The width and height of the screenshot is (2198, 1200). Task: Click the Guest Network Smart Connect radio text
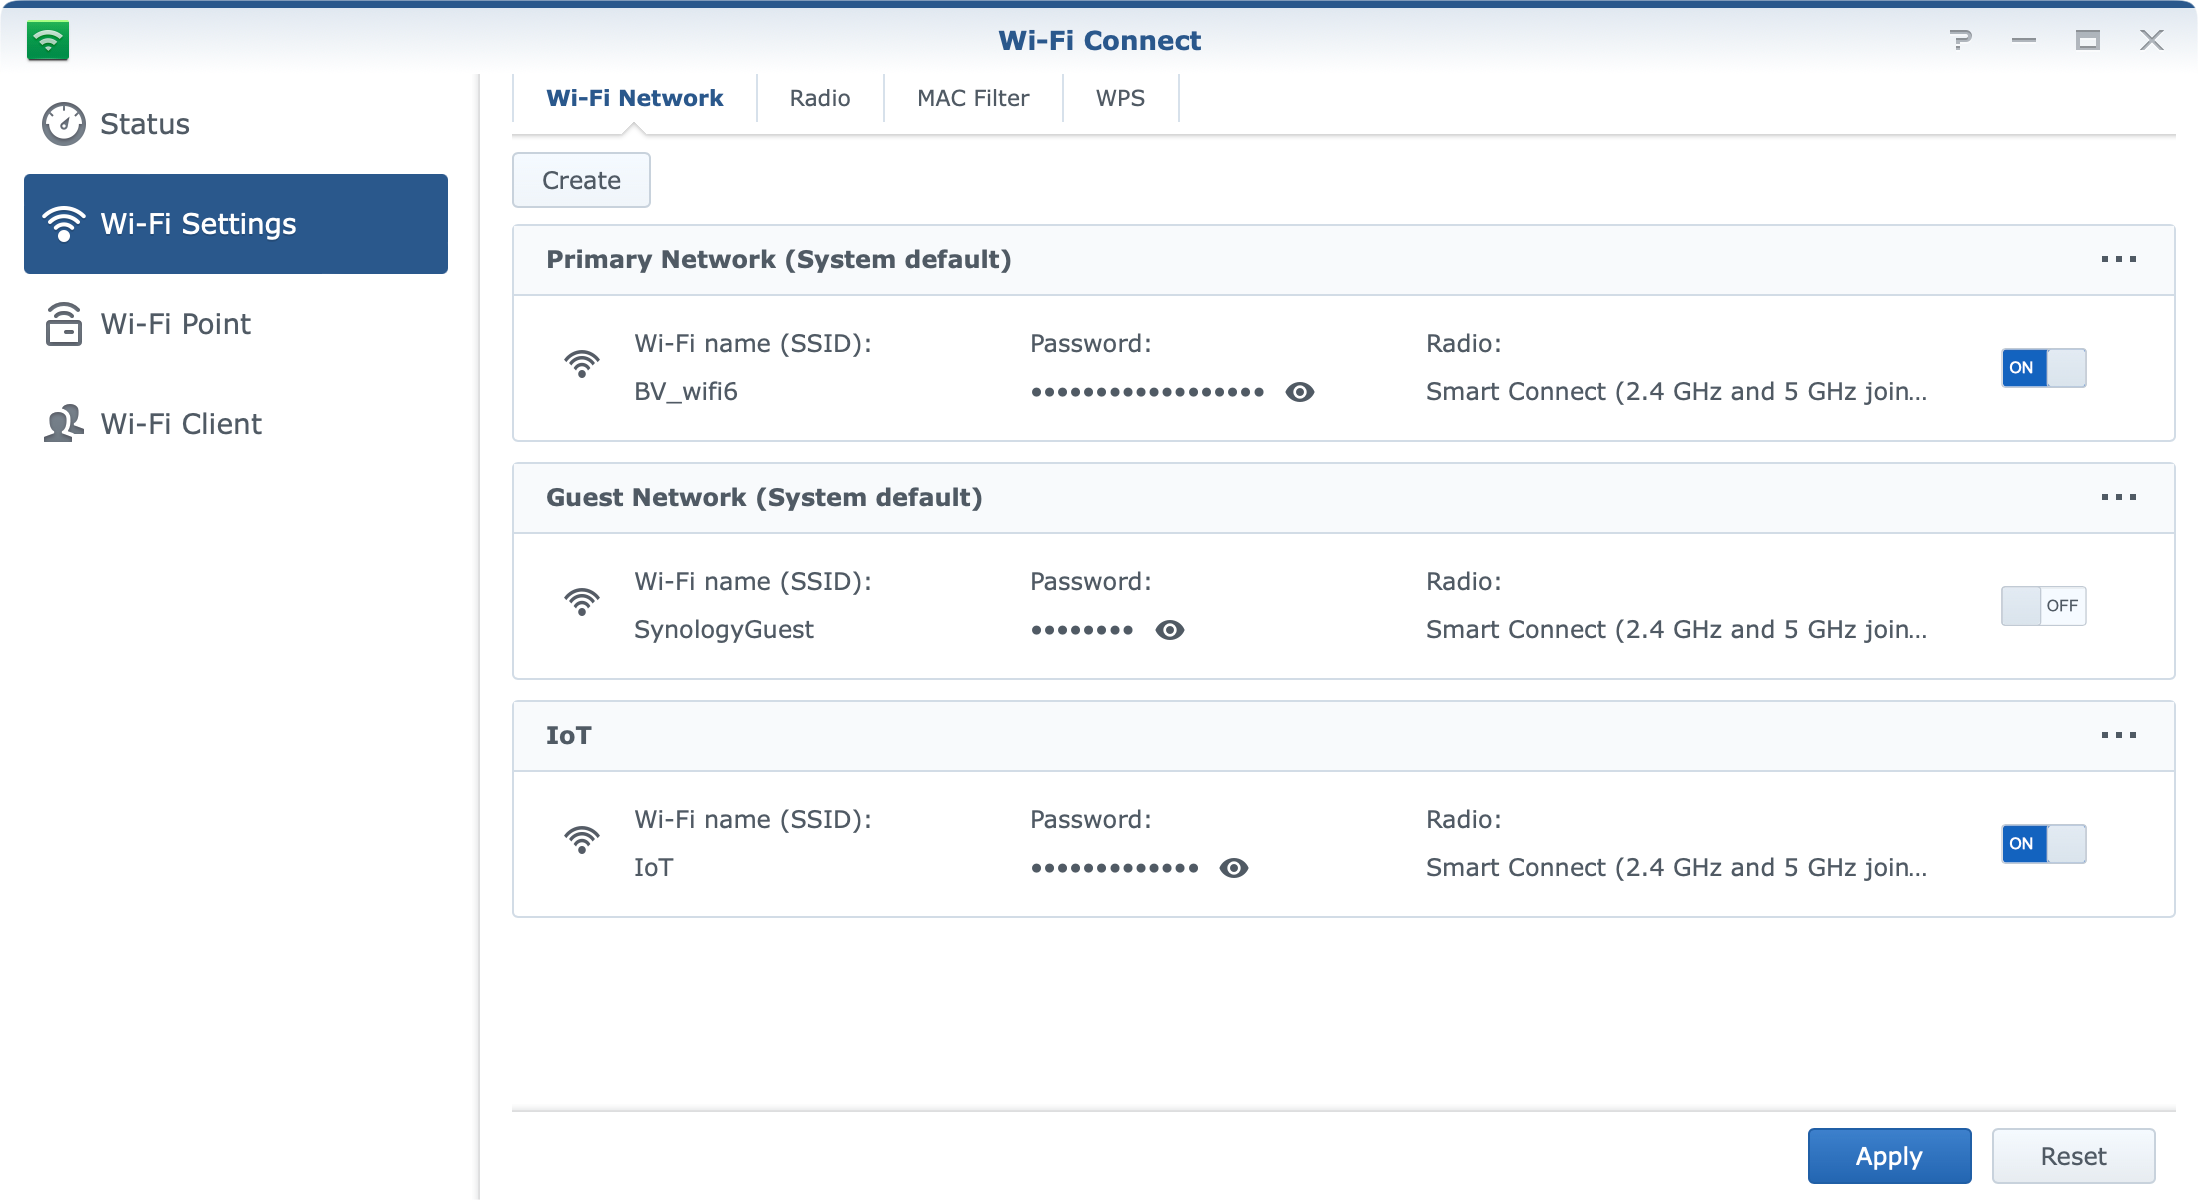tap(1676, 630)
